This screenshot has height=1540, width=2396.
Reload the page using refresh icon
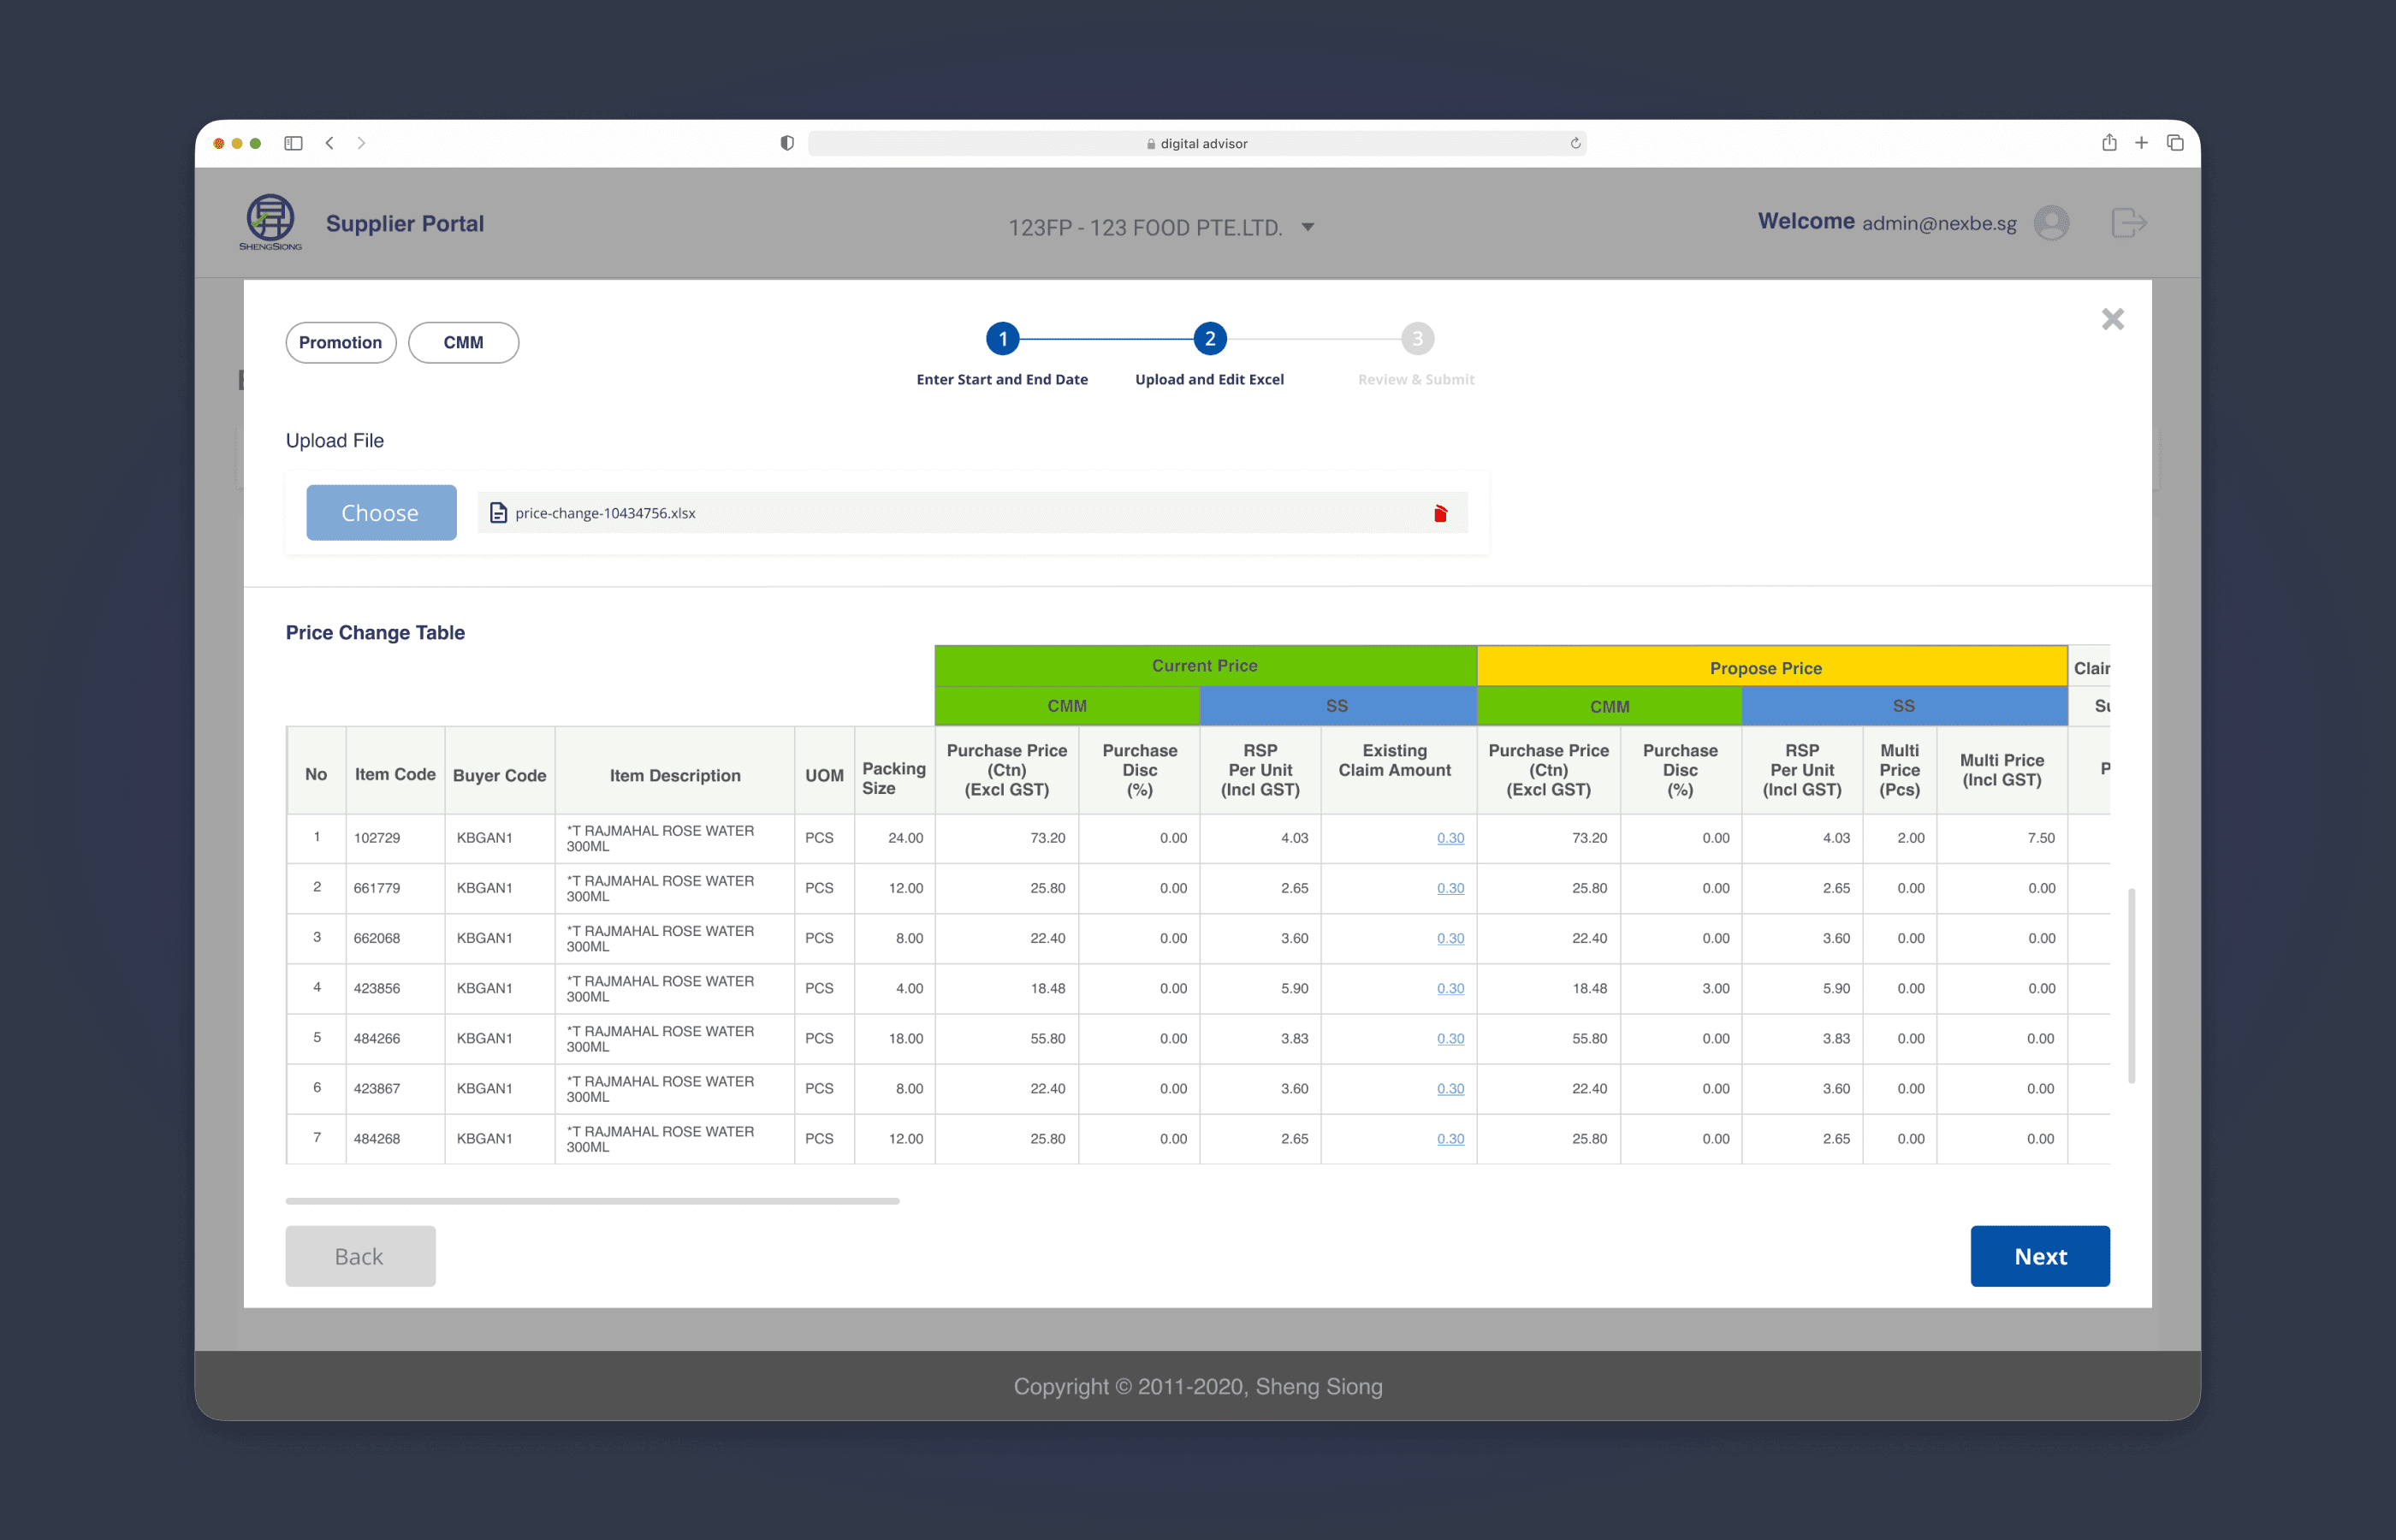[x=1575, y=143]
